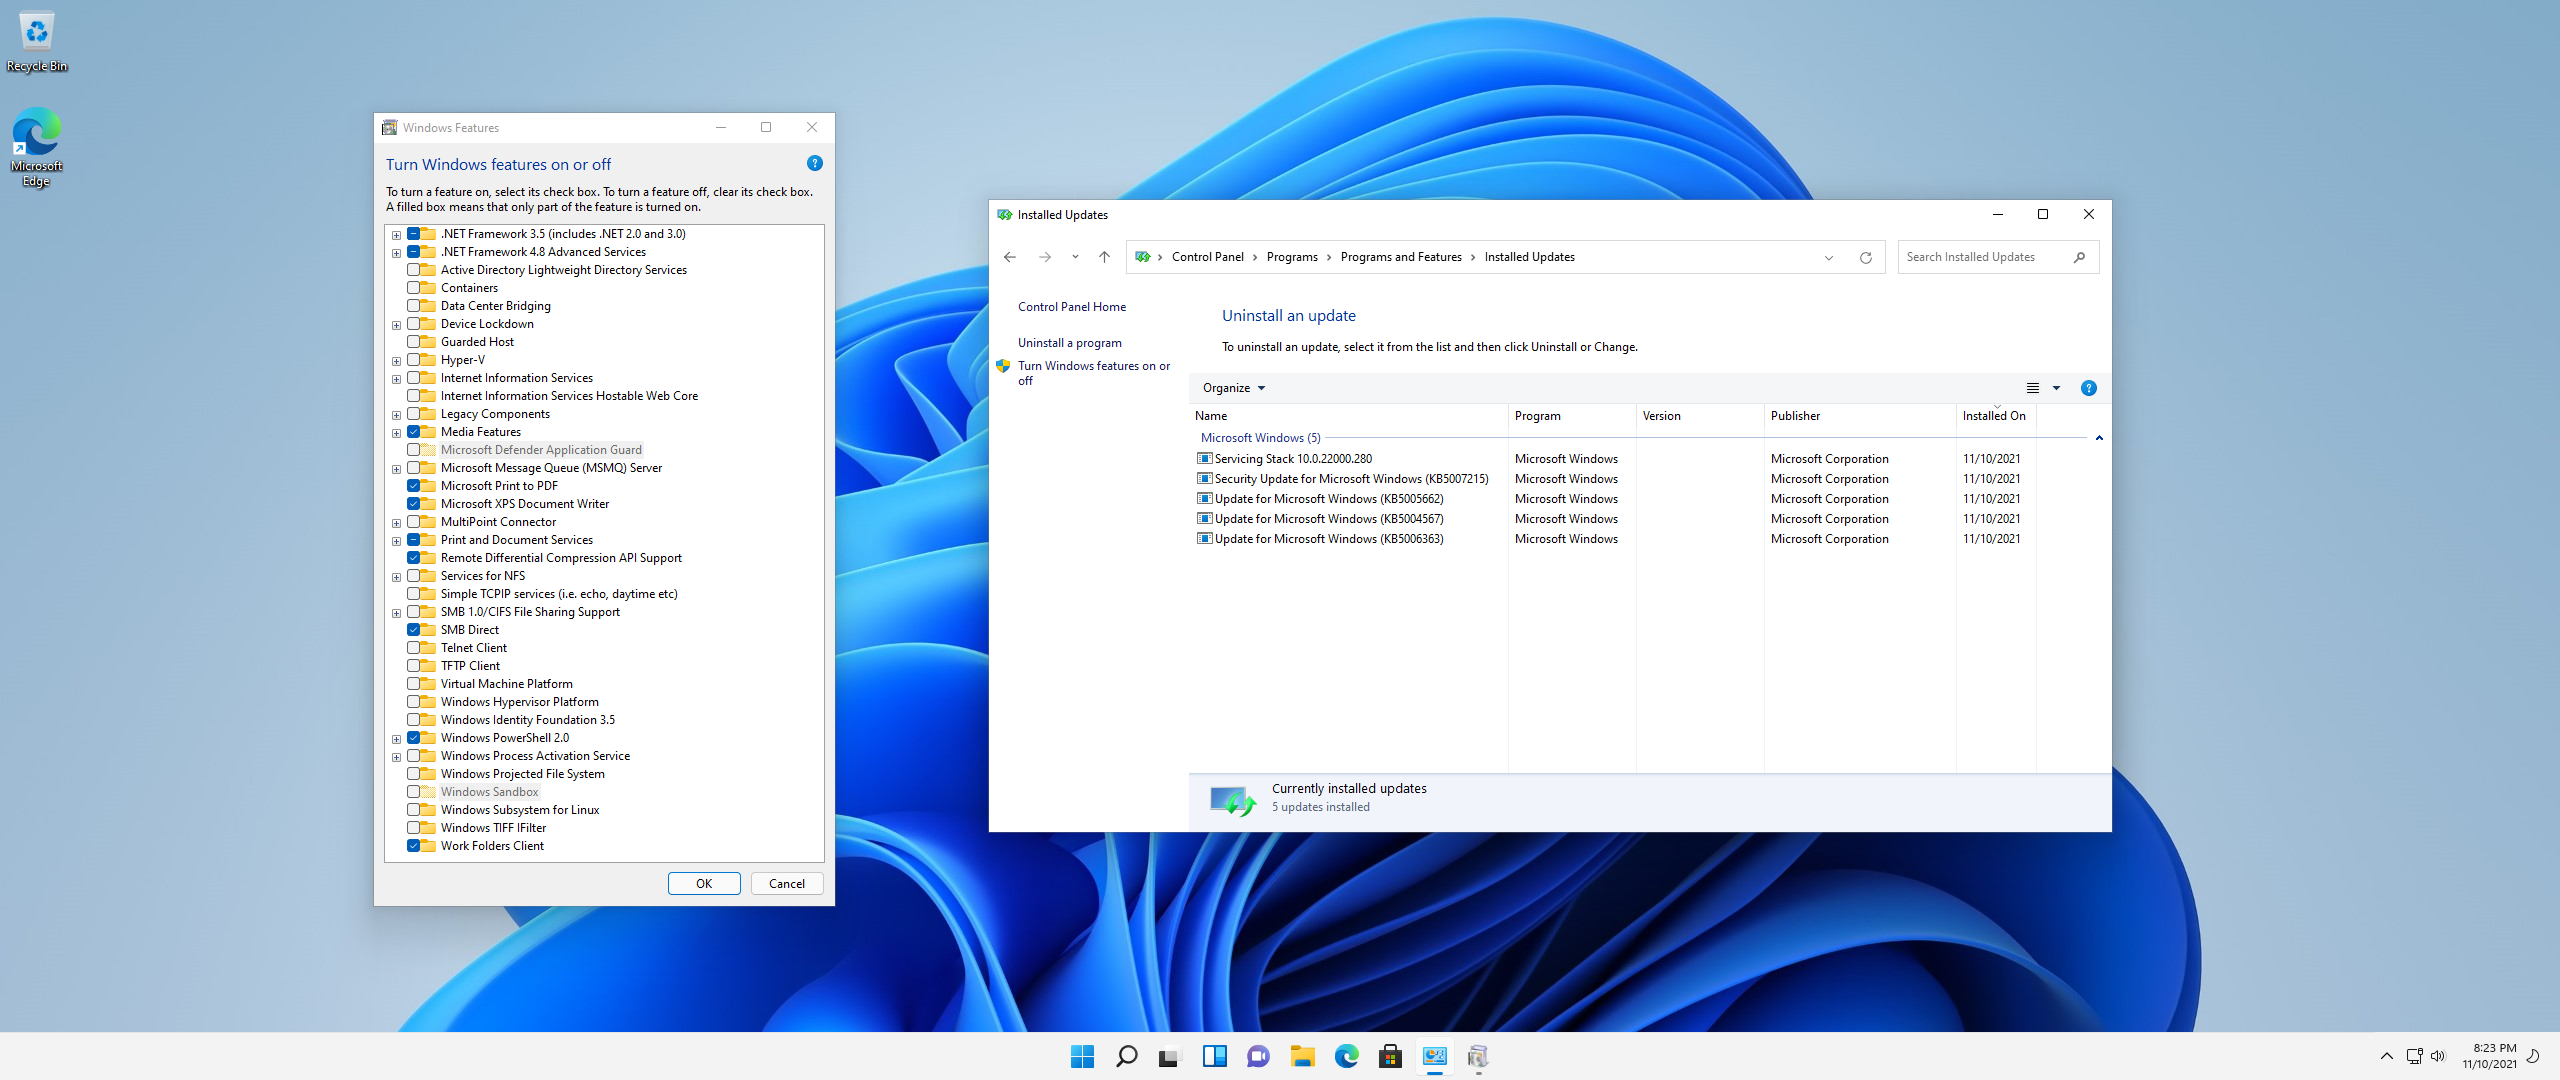Open help in the Installed Updates toolbar
Screen dimensions: 2560x1080
click(x=2089, y=388)
